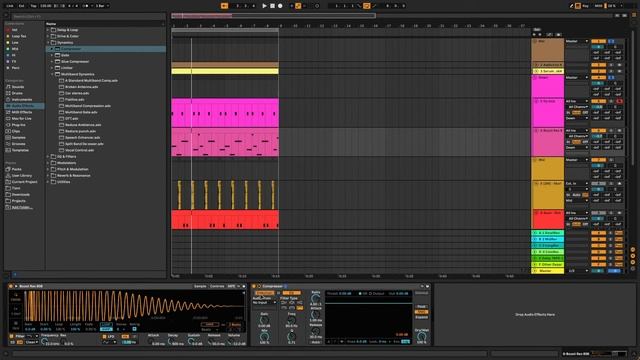This screenshot has height=360, width=640.
Task: Click the Master track header
Action: coord(547,271)
